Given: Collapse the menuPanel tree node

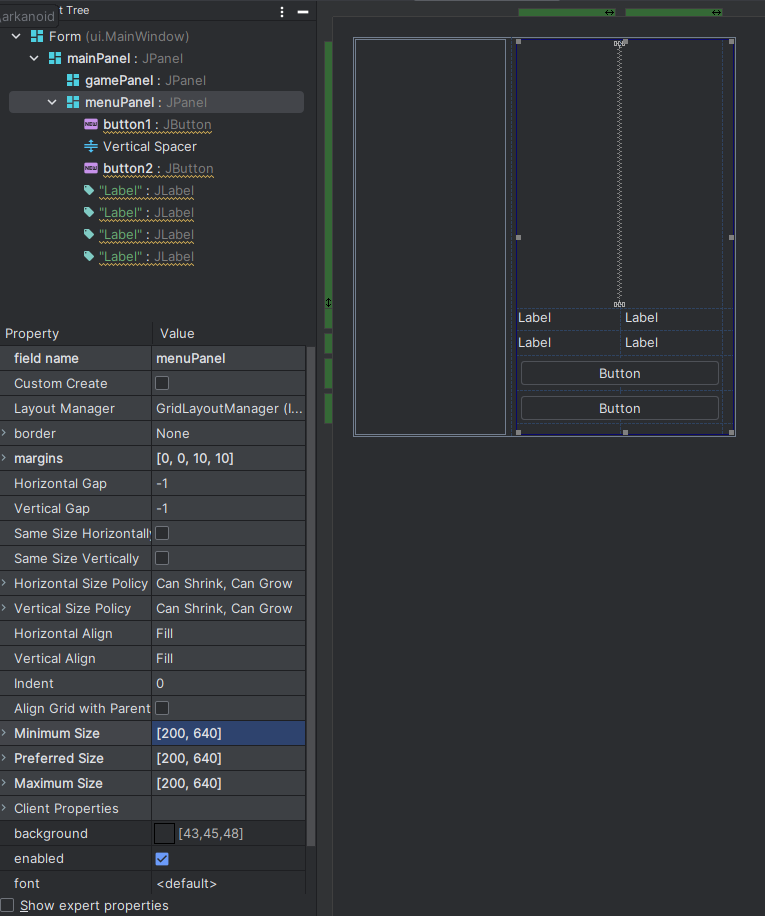Looking at the screenshot, I should coord(52,102).
